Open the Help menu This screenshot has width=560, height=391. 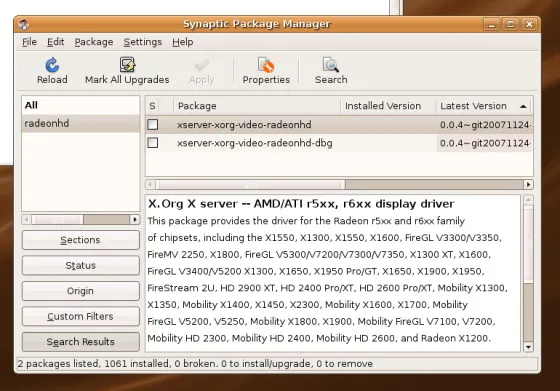pos(182,42)
